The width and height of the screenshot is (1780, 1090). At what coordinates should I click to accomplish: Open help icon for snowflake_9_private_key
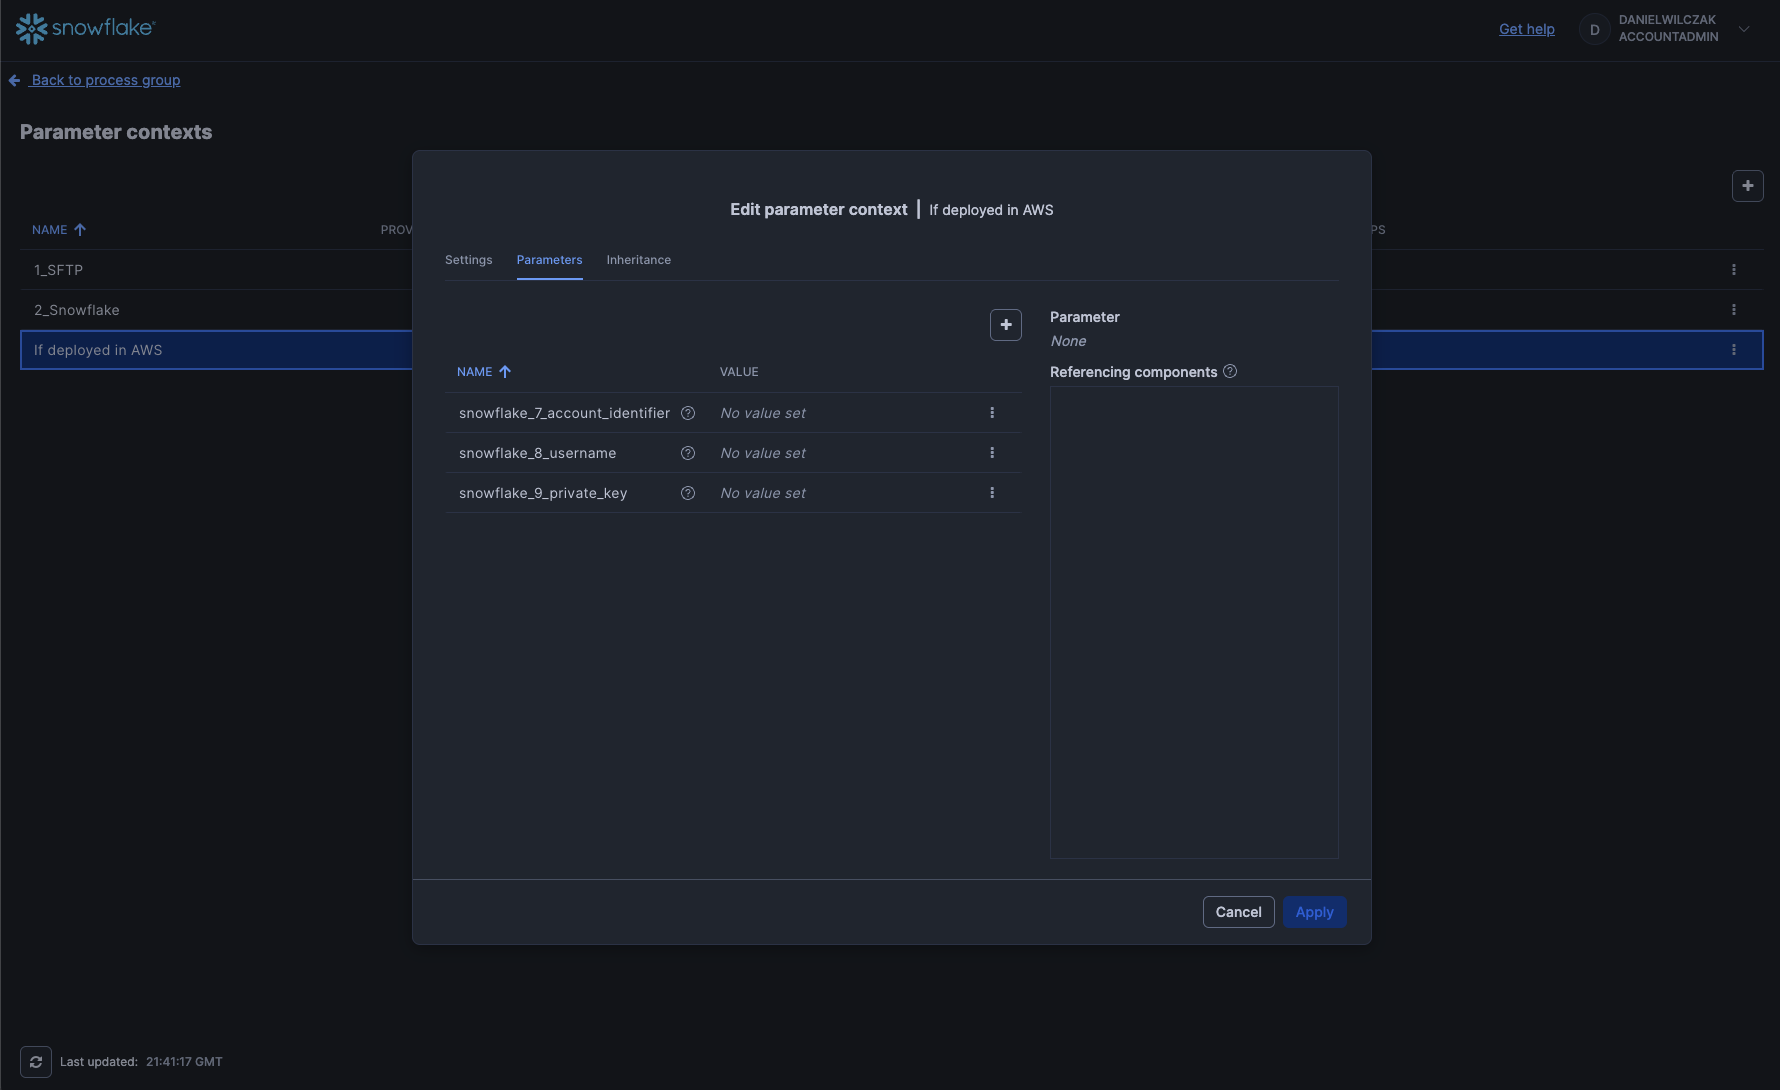[688, 493]
